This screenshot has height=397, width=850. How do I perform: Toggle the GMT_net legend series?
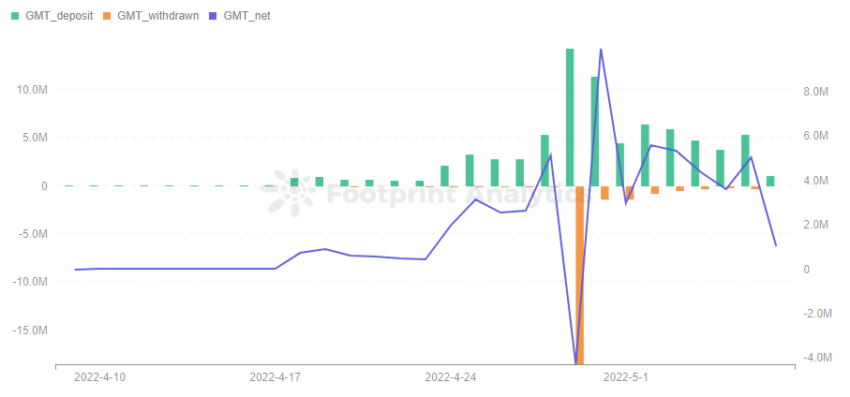pyautogui.click(x=240, y=16)
